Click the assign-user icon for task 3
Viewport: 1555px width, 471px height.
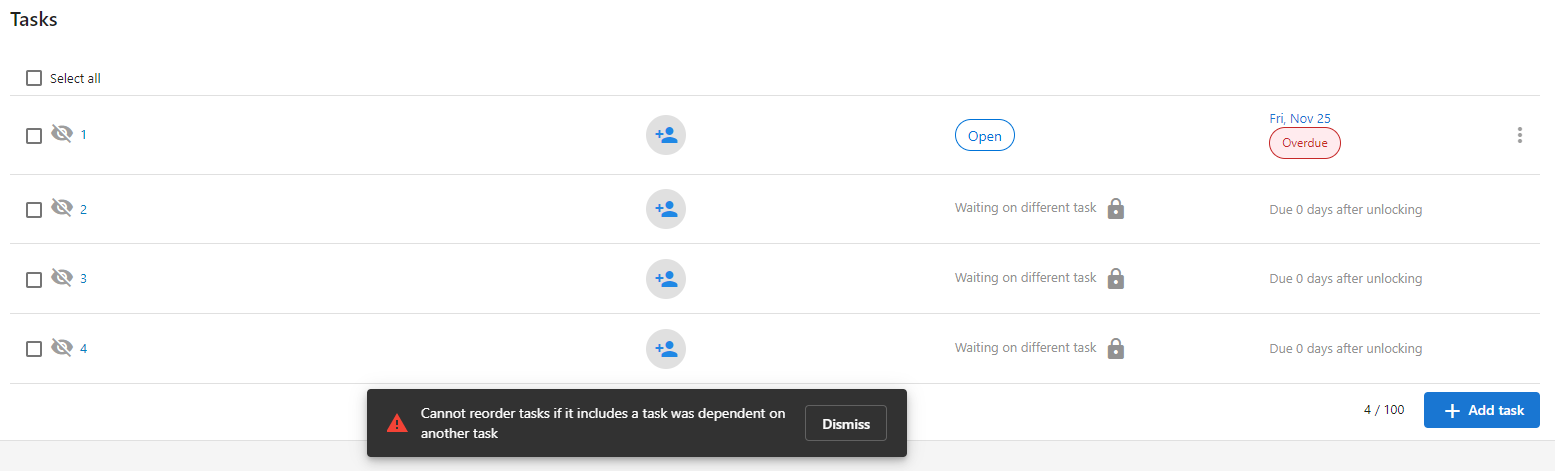[666, 279]
